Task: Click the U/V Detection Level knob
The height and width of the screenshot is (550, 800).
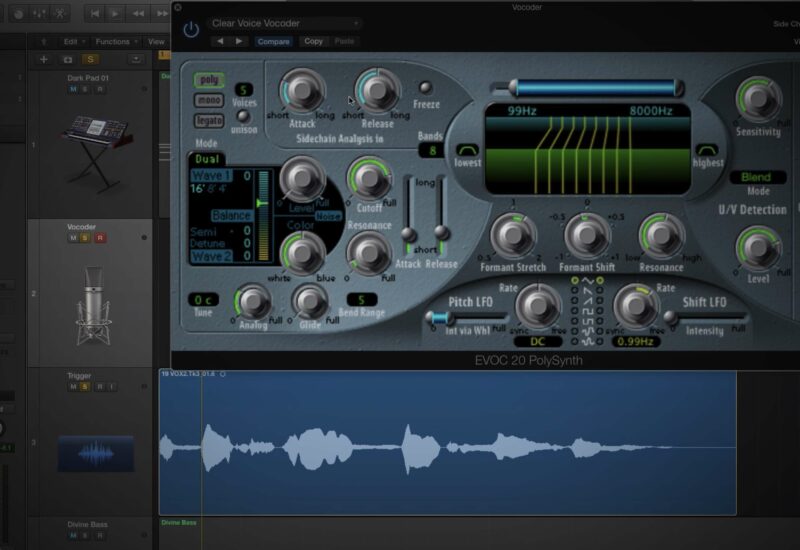Action: (x=758, y=248)
